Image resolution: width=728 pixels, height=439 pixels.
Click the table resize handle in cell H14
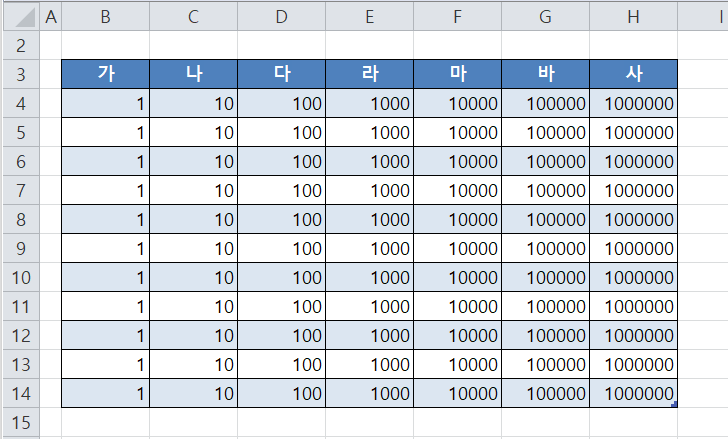point(674,404)
